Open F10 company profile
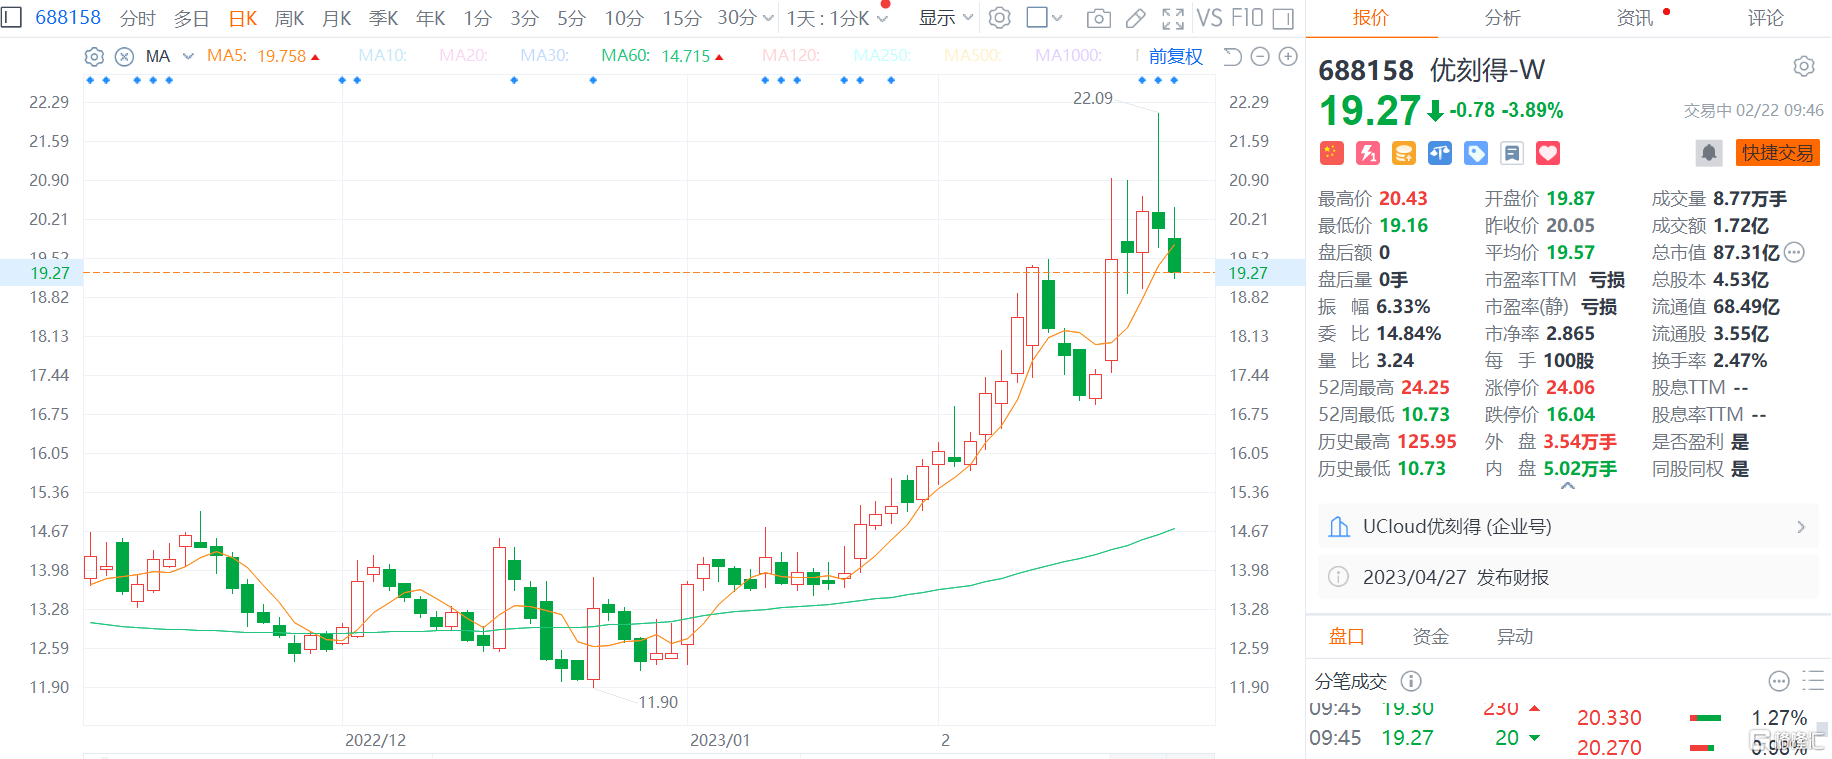The width and height of the screenshot is (1832, 759). coord(1247,18)
